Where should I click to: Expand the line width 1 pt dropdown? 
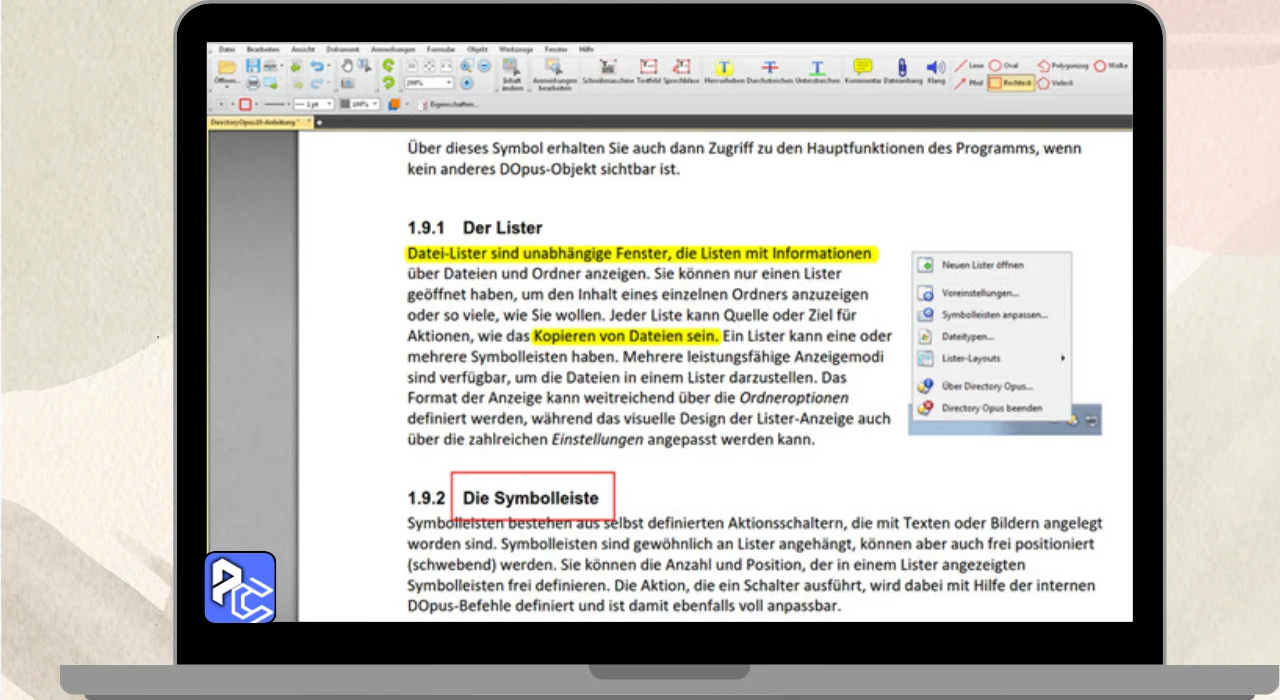click(330, 104)
